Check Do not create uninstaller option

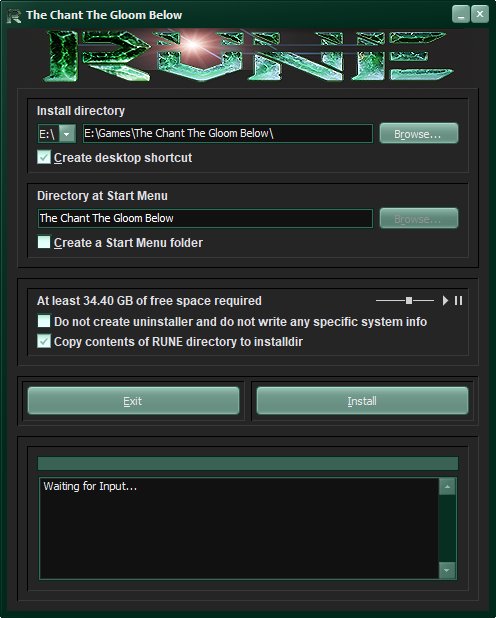[44, 321]
